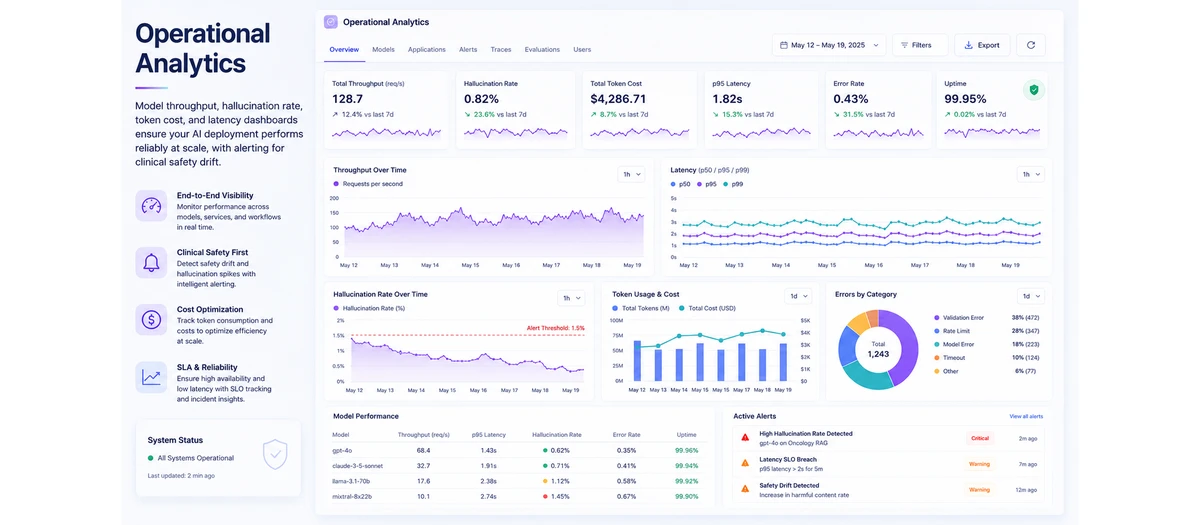Go to the Evaluations tab
The image size is (1200, 525).
pos(542,49)
